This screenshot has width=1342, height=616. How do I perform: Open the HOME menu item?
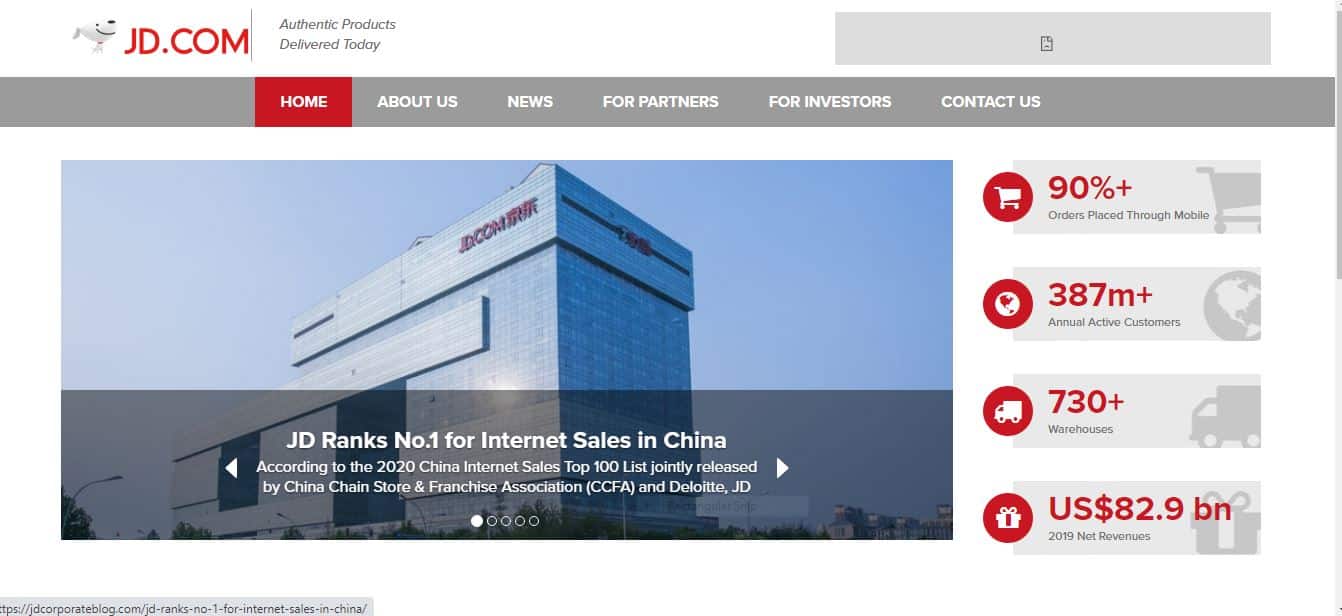[x=303, y=102]
